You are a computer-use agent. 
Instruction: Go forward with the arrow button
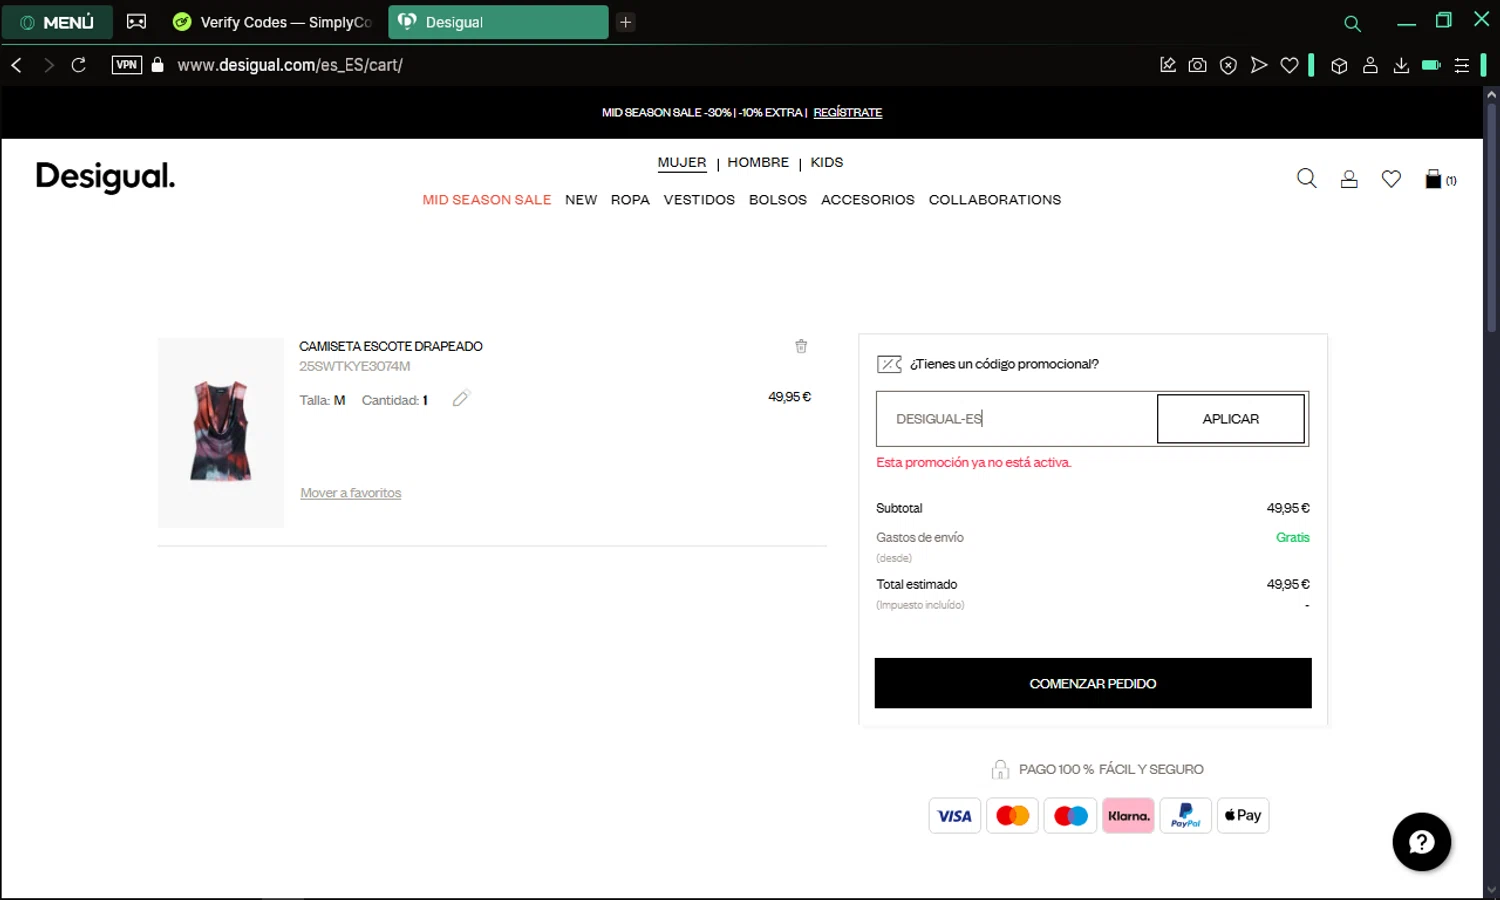48,65
